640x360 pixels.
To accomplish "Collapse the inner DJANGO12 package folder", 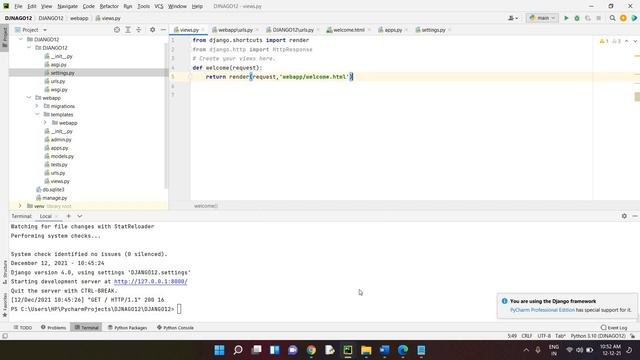I will (x=29, y=48).
